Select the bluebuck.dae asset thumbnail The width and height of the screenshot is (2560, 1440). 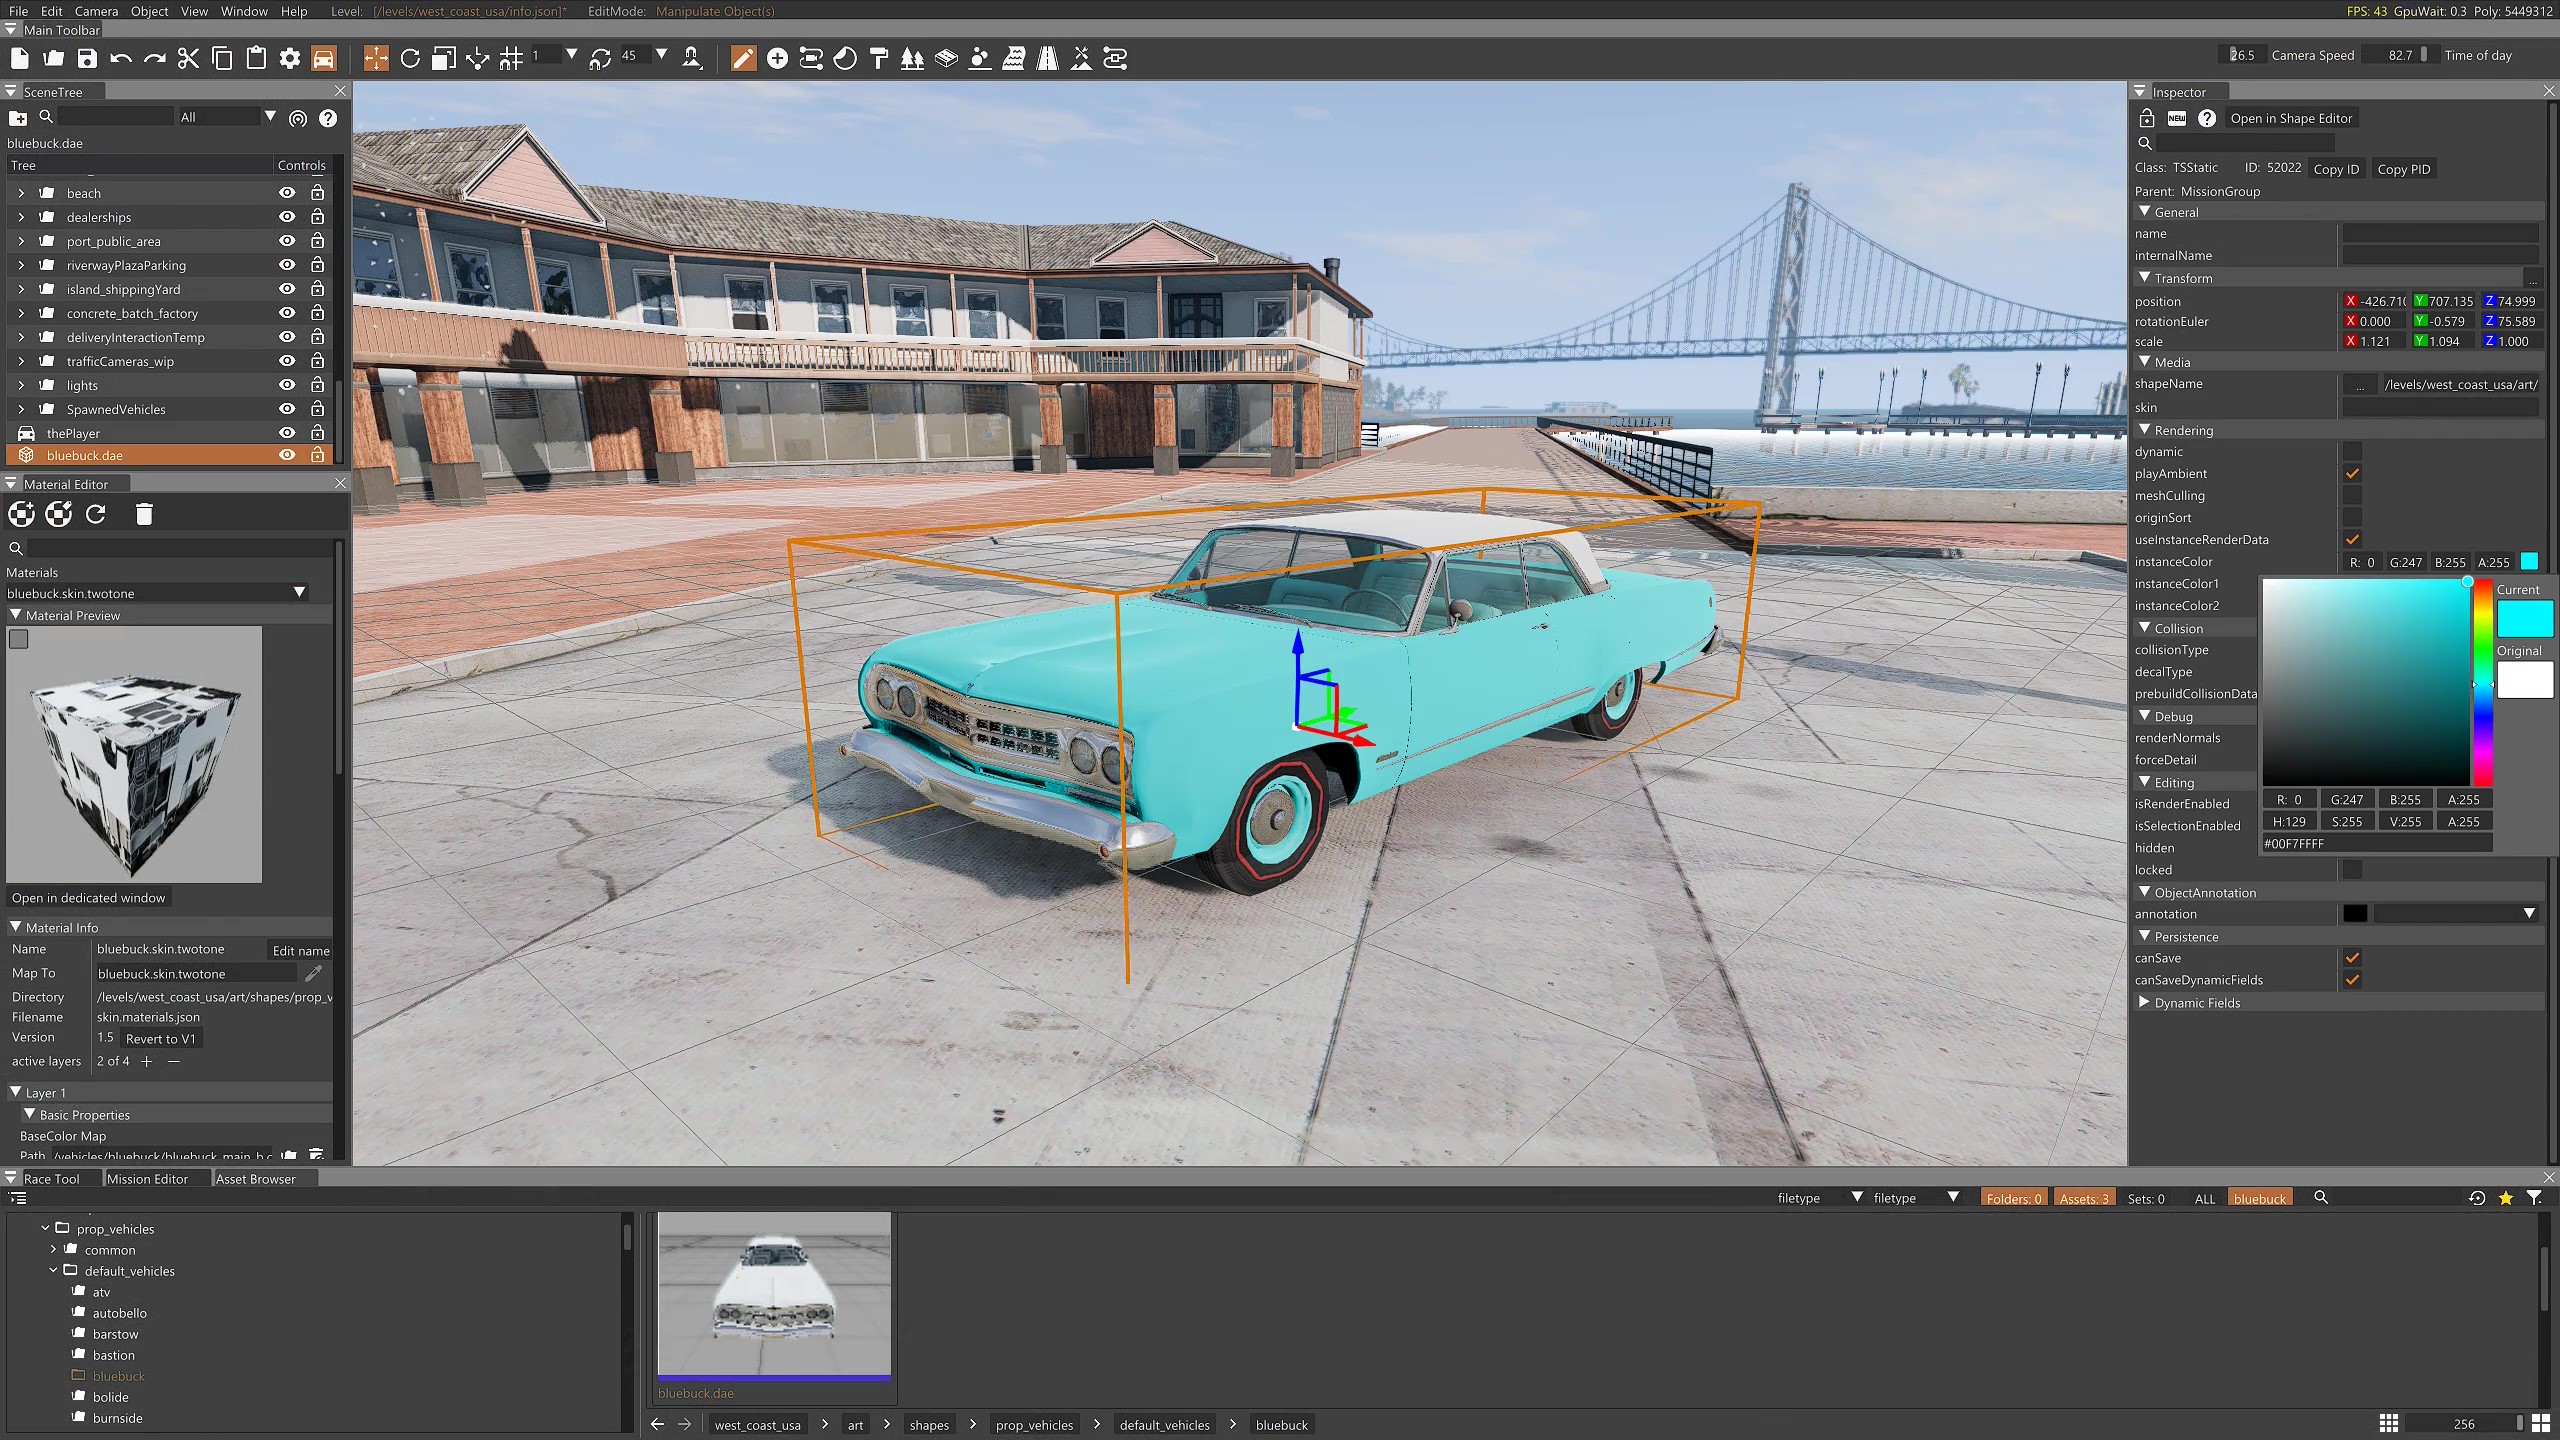(x=774, y=1295)
